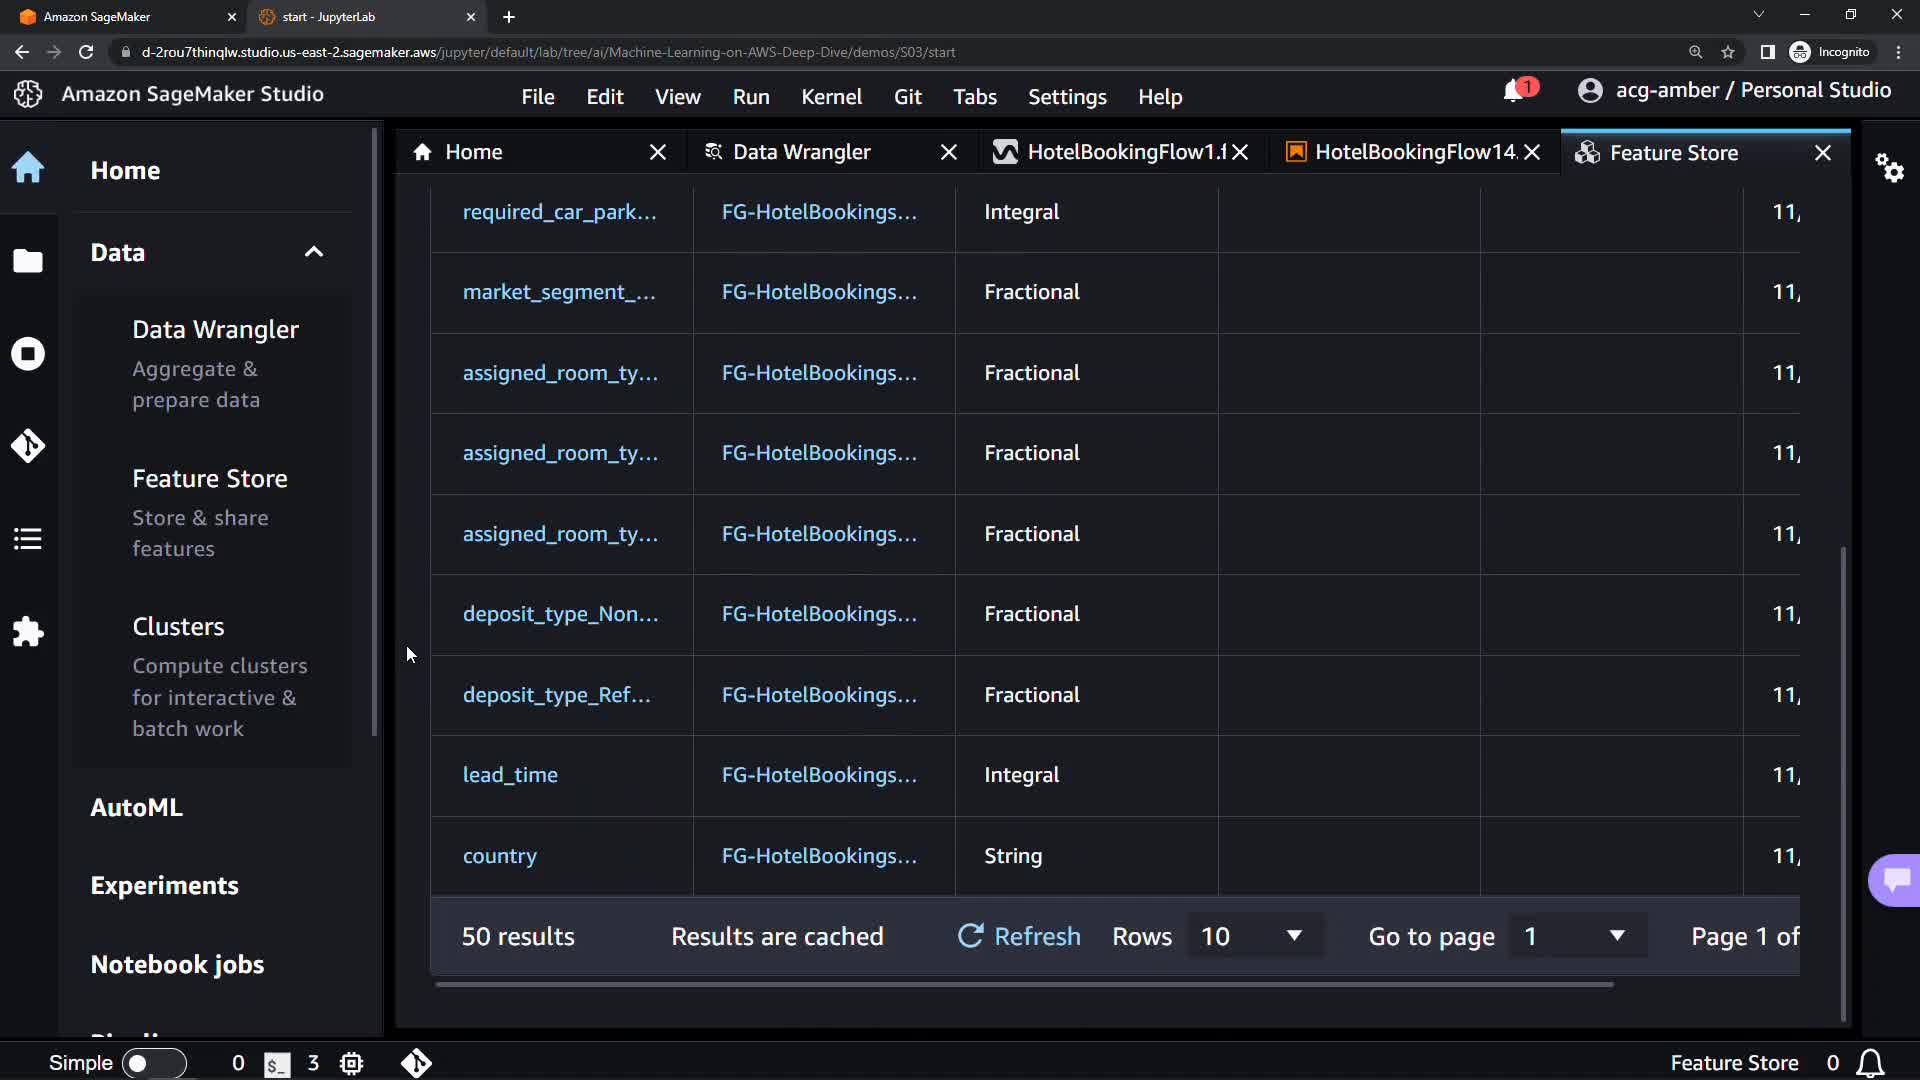The image size is (1920, 1080).
Task: Toggle the Simple interface mode switch
Action: tap(153, 1063)
